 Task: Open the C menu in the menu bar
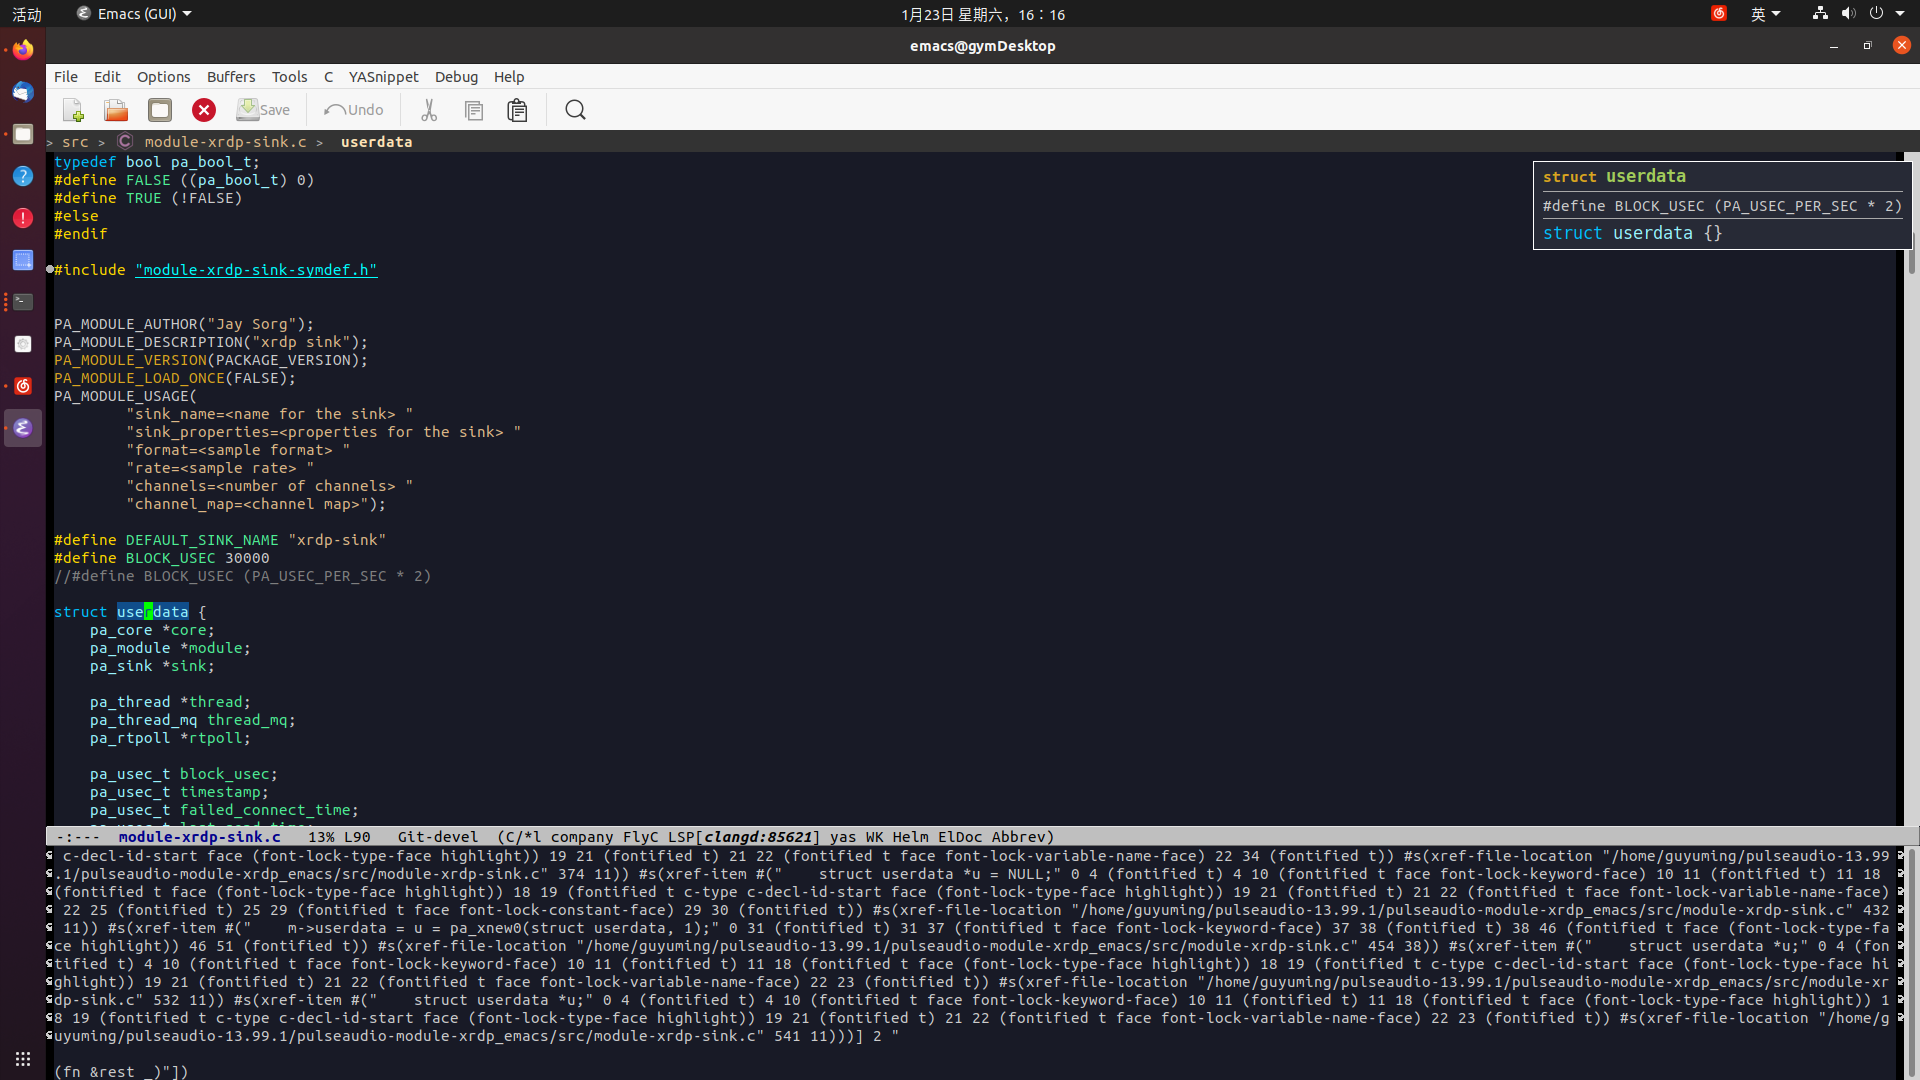(328, 76)
